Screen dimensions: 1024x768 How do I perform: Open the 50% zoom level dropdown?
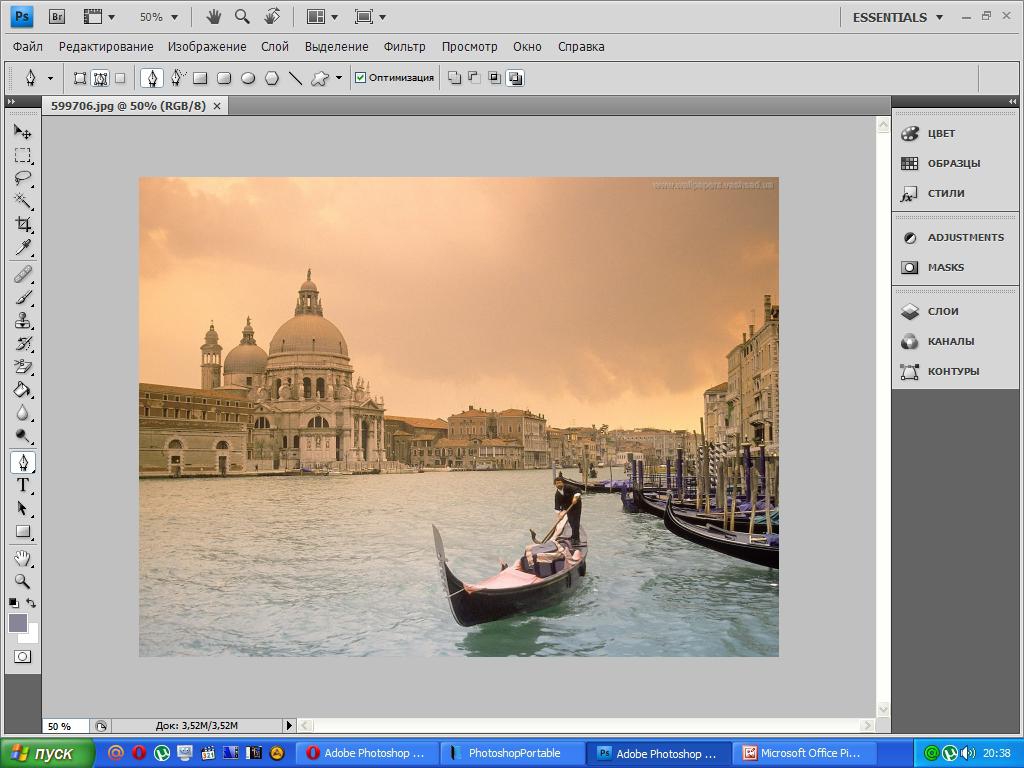(x=159, y=17)
